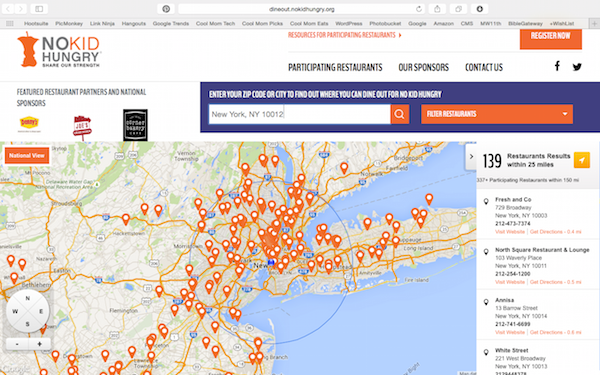Image resolution: width=600 pixels, height=375 pixels.
Task: Open Participating Restaurants menu item
Action: coord(335,67)
